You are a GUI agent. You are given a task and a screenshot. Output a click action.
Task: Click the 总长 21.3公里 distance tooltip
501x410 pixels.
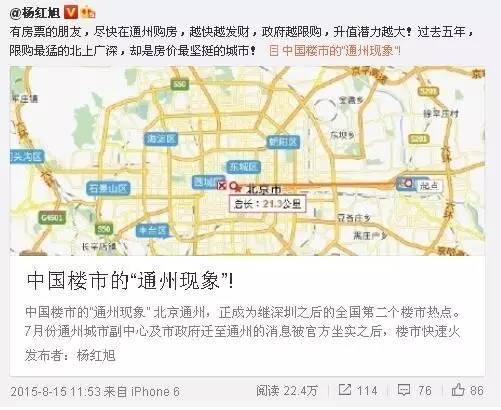coord(267,204)
